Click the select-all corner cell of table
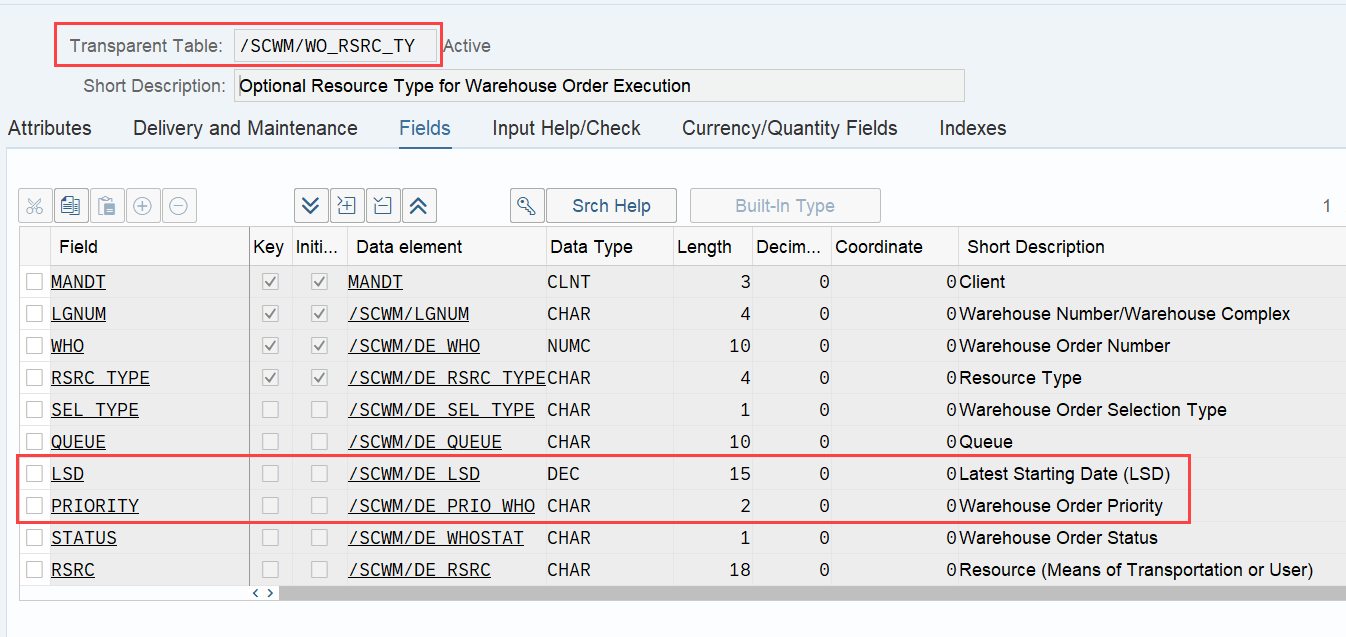The image size is (1346, 637). 35,247
